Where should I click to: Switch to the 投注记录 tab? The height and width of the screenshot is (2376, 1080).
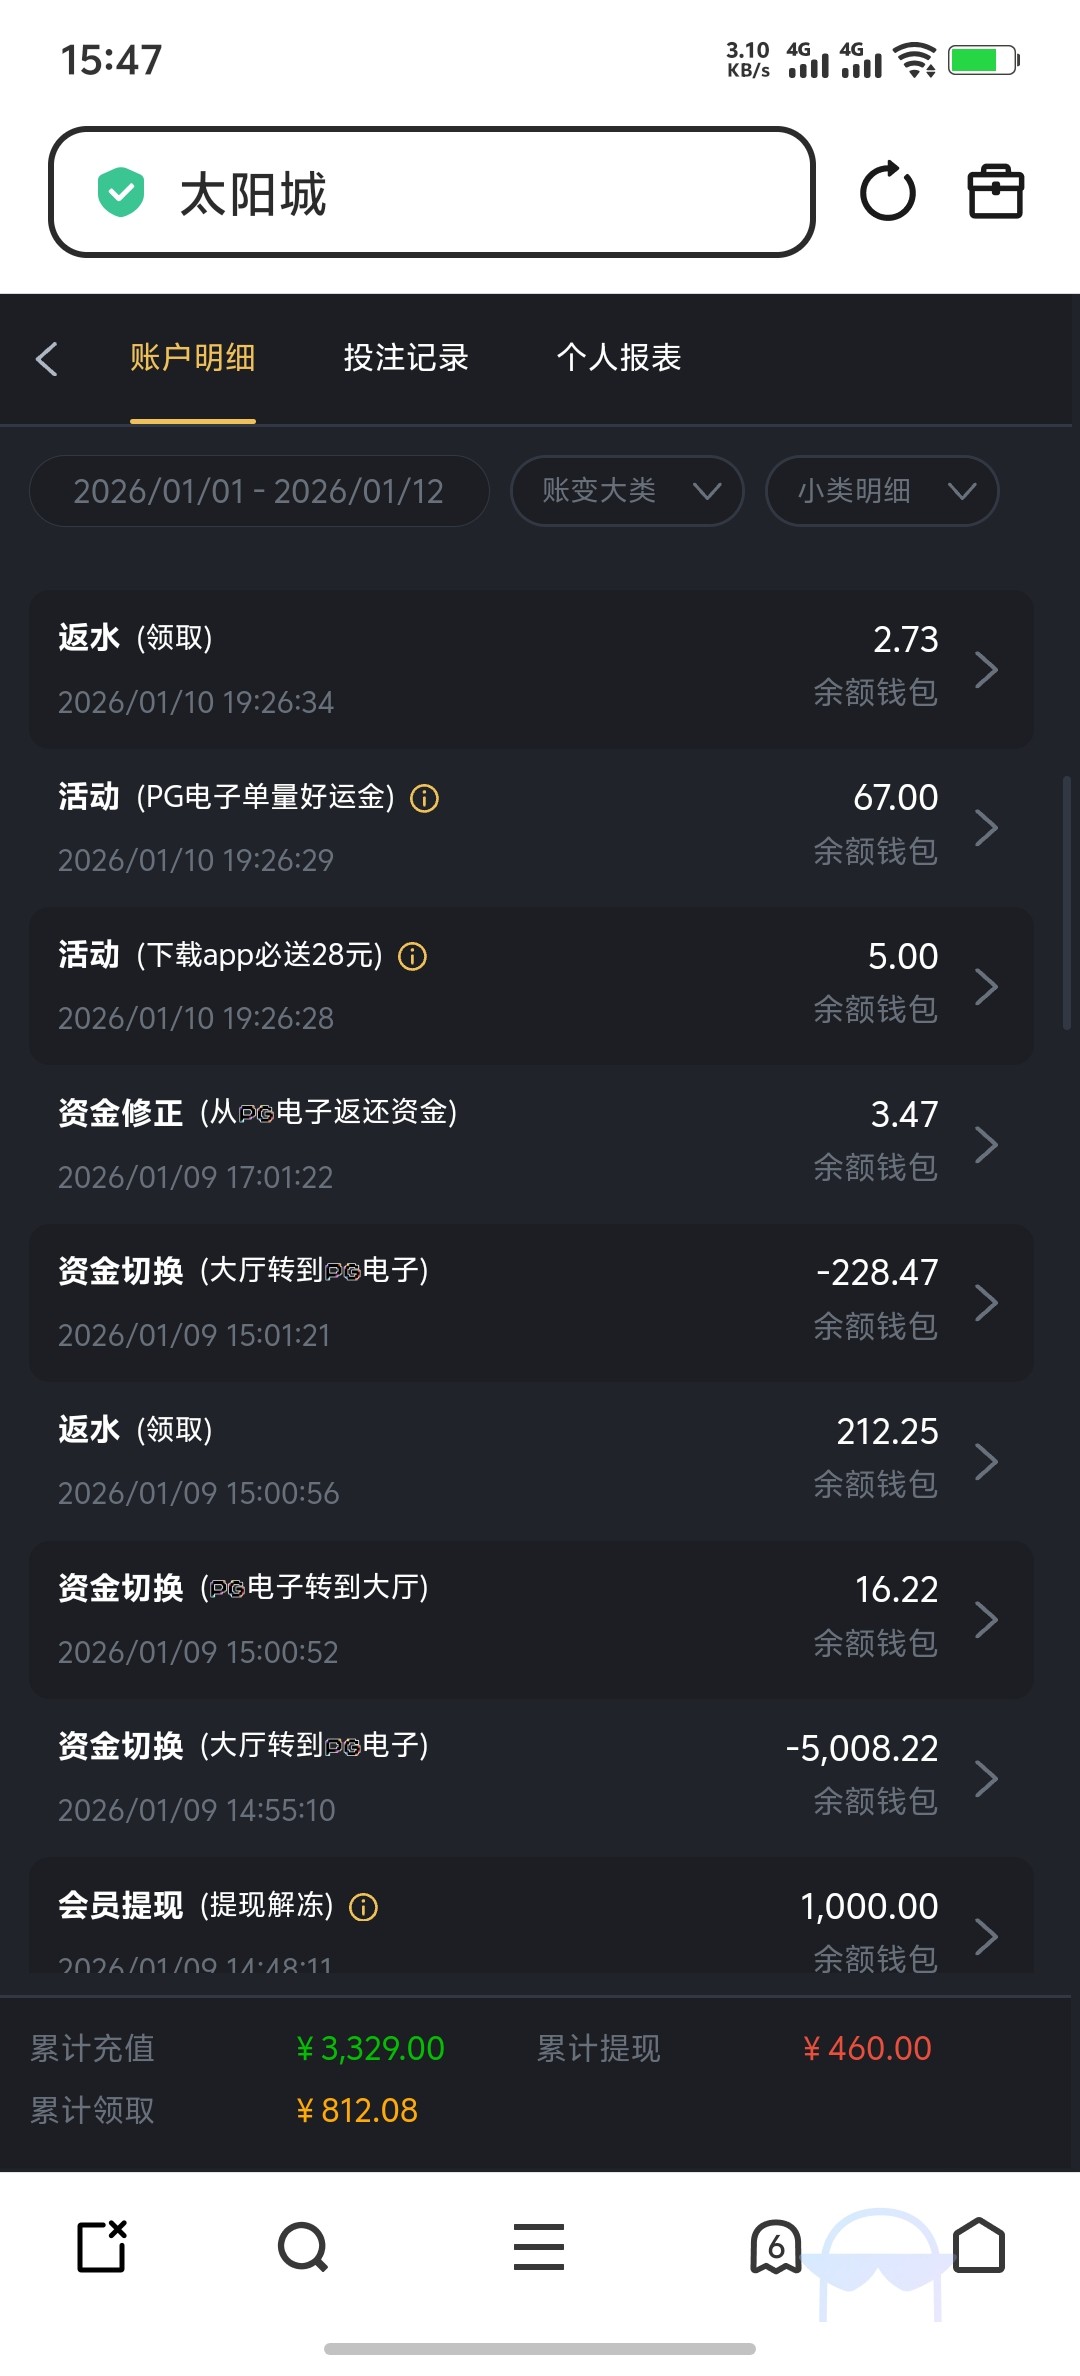(x=406, y=358)
